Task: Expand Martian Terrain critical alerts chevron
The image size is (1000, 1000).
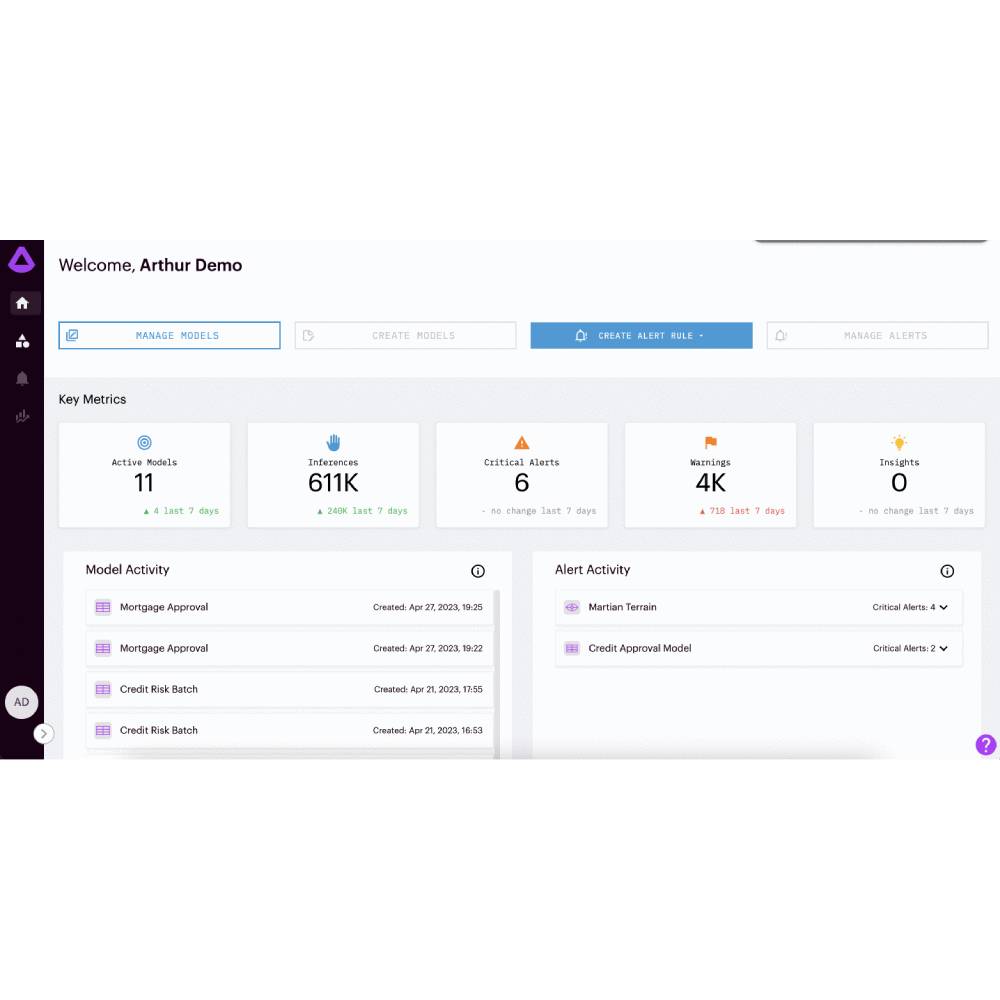Action: (943, 607)
